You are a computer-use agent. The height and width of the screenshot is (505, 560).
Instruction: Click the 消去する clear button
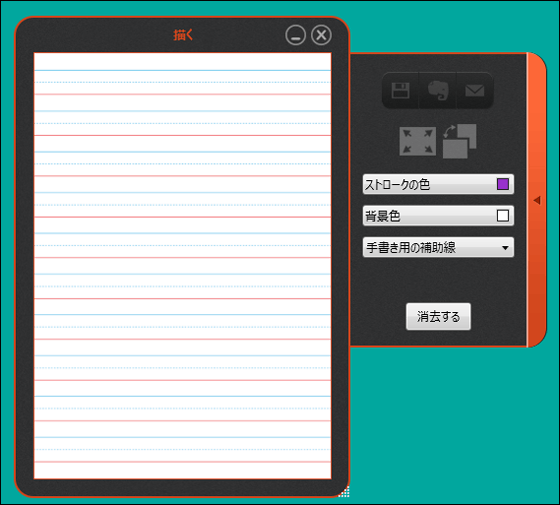[x=438, y=316]
